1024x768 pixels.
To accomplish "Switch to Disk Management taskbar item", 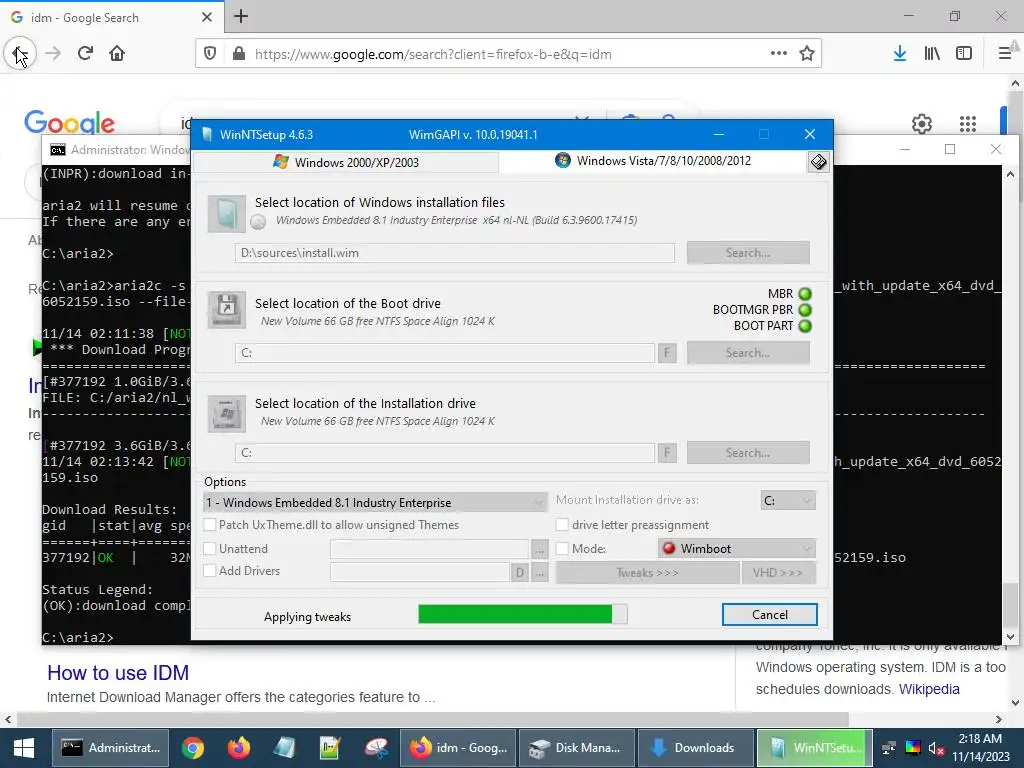I will click(x=576, y=748).
